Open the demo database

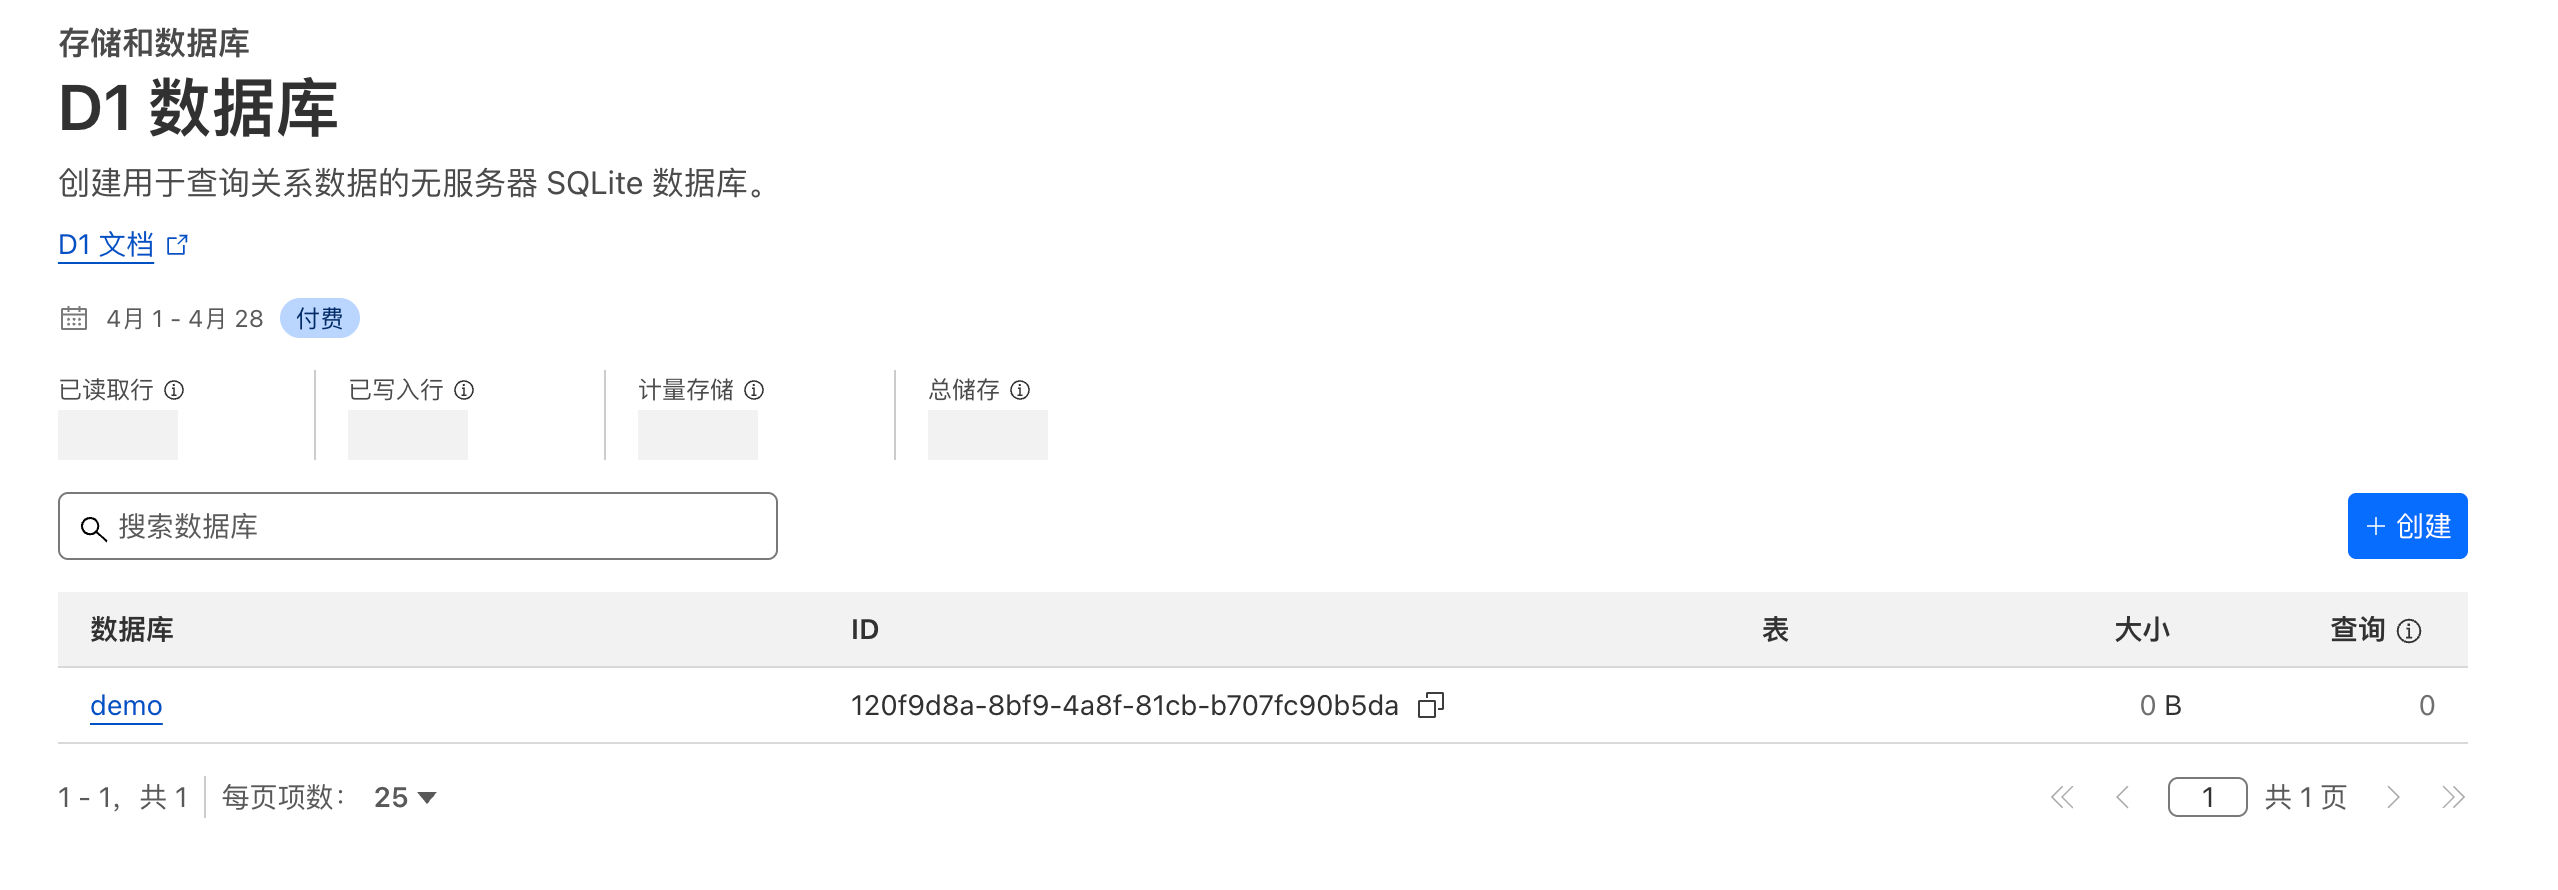126,706
